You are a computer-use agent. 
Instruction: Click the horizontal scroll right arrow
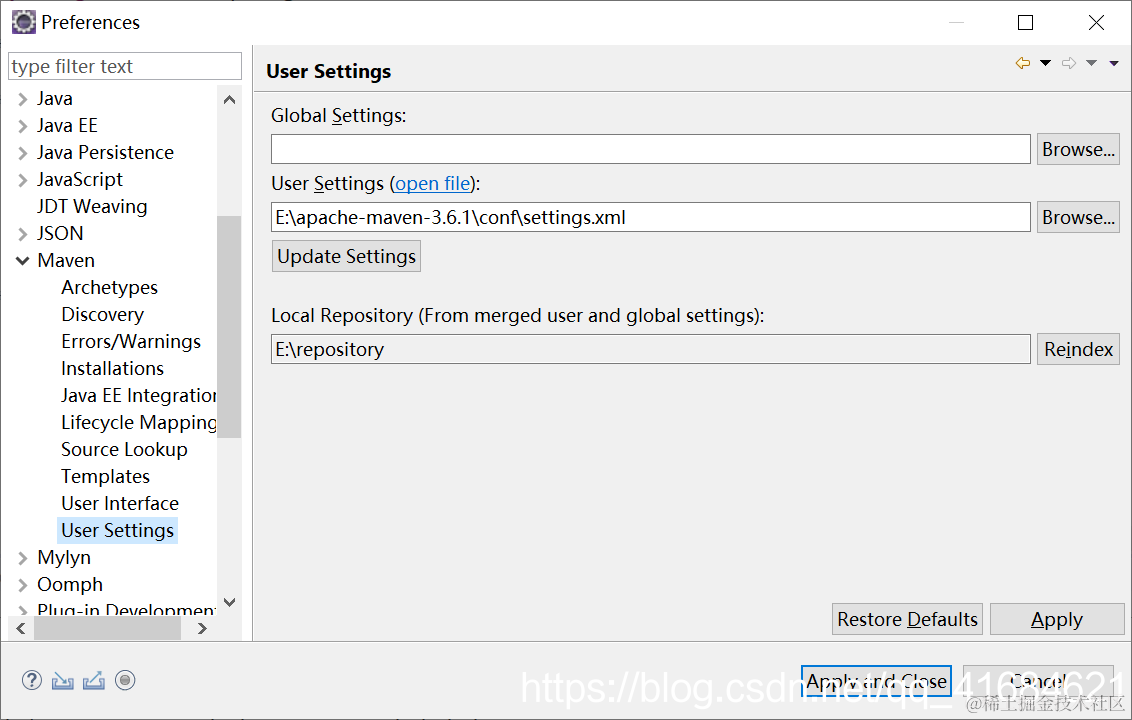click(x=203, y=628)
